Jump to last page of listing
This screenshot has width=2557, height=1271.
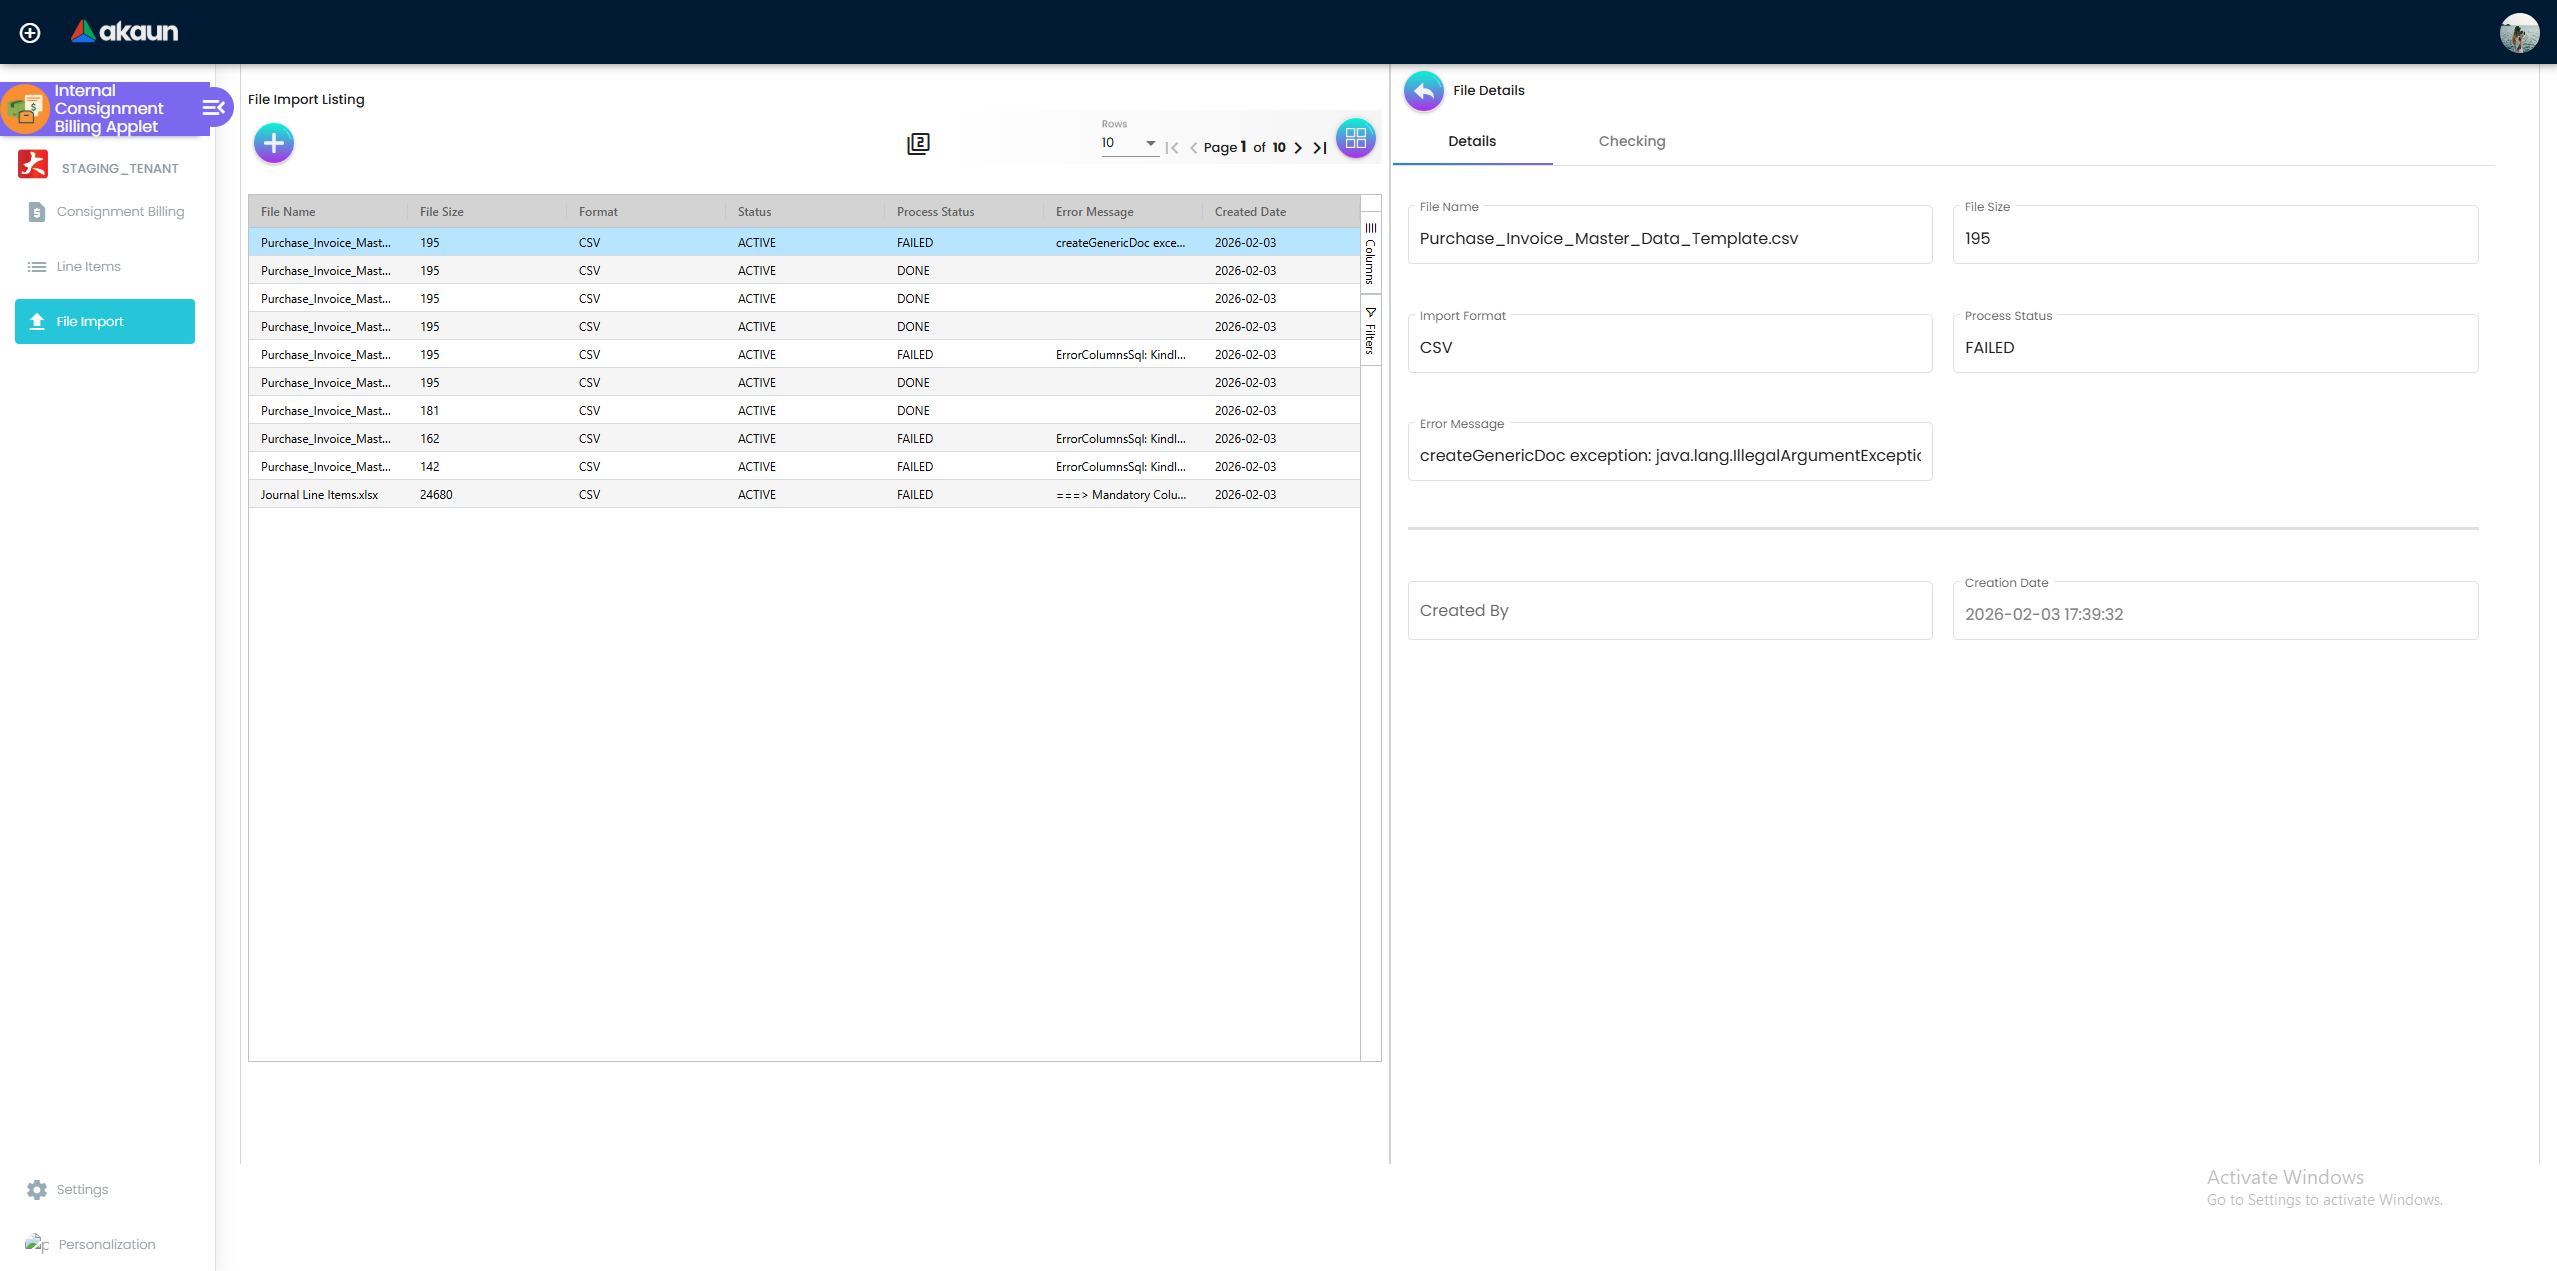point(1320,148)
